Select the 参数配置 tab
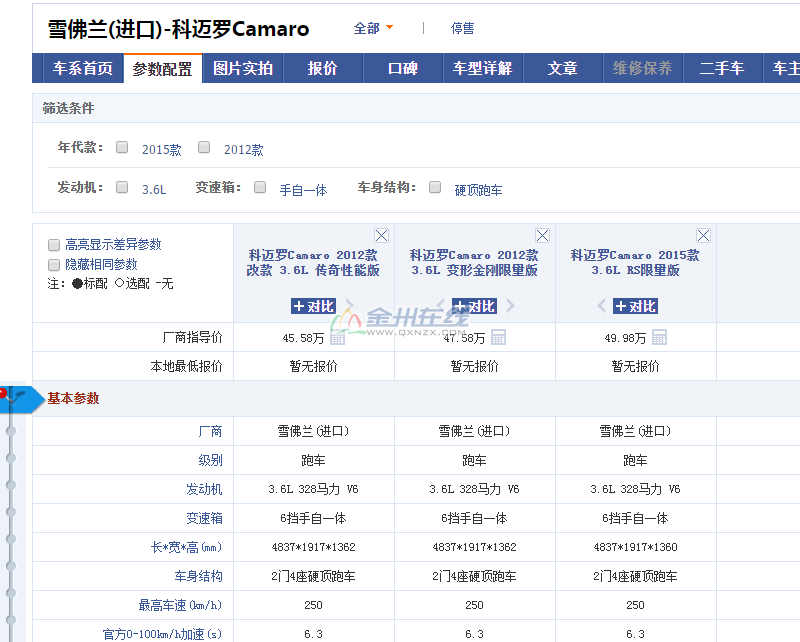Viewport: 800px width, 642px height. click(163, 68)
